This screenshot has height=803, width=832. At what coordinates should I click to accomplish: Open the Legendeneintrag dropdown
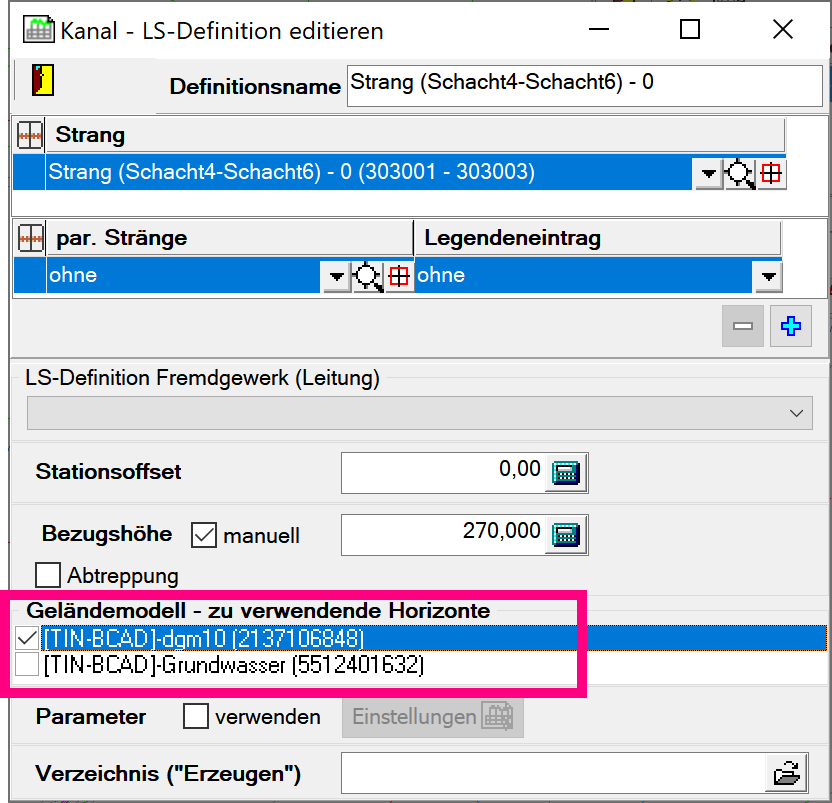coord(768,277)
